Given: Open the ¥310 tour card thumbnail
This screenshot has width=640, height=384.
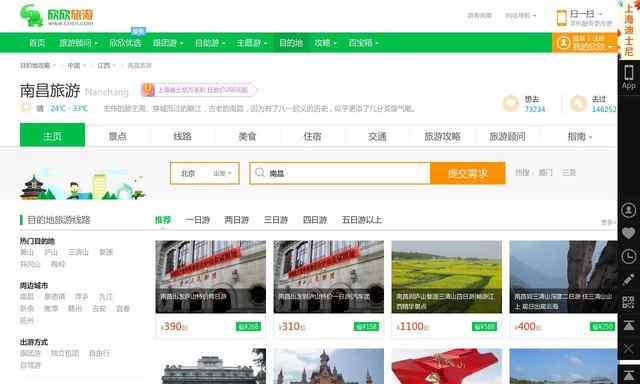Looking at the screenshot, I should pyautogui.click(x=329, y=277).
